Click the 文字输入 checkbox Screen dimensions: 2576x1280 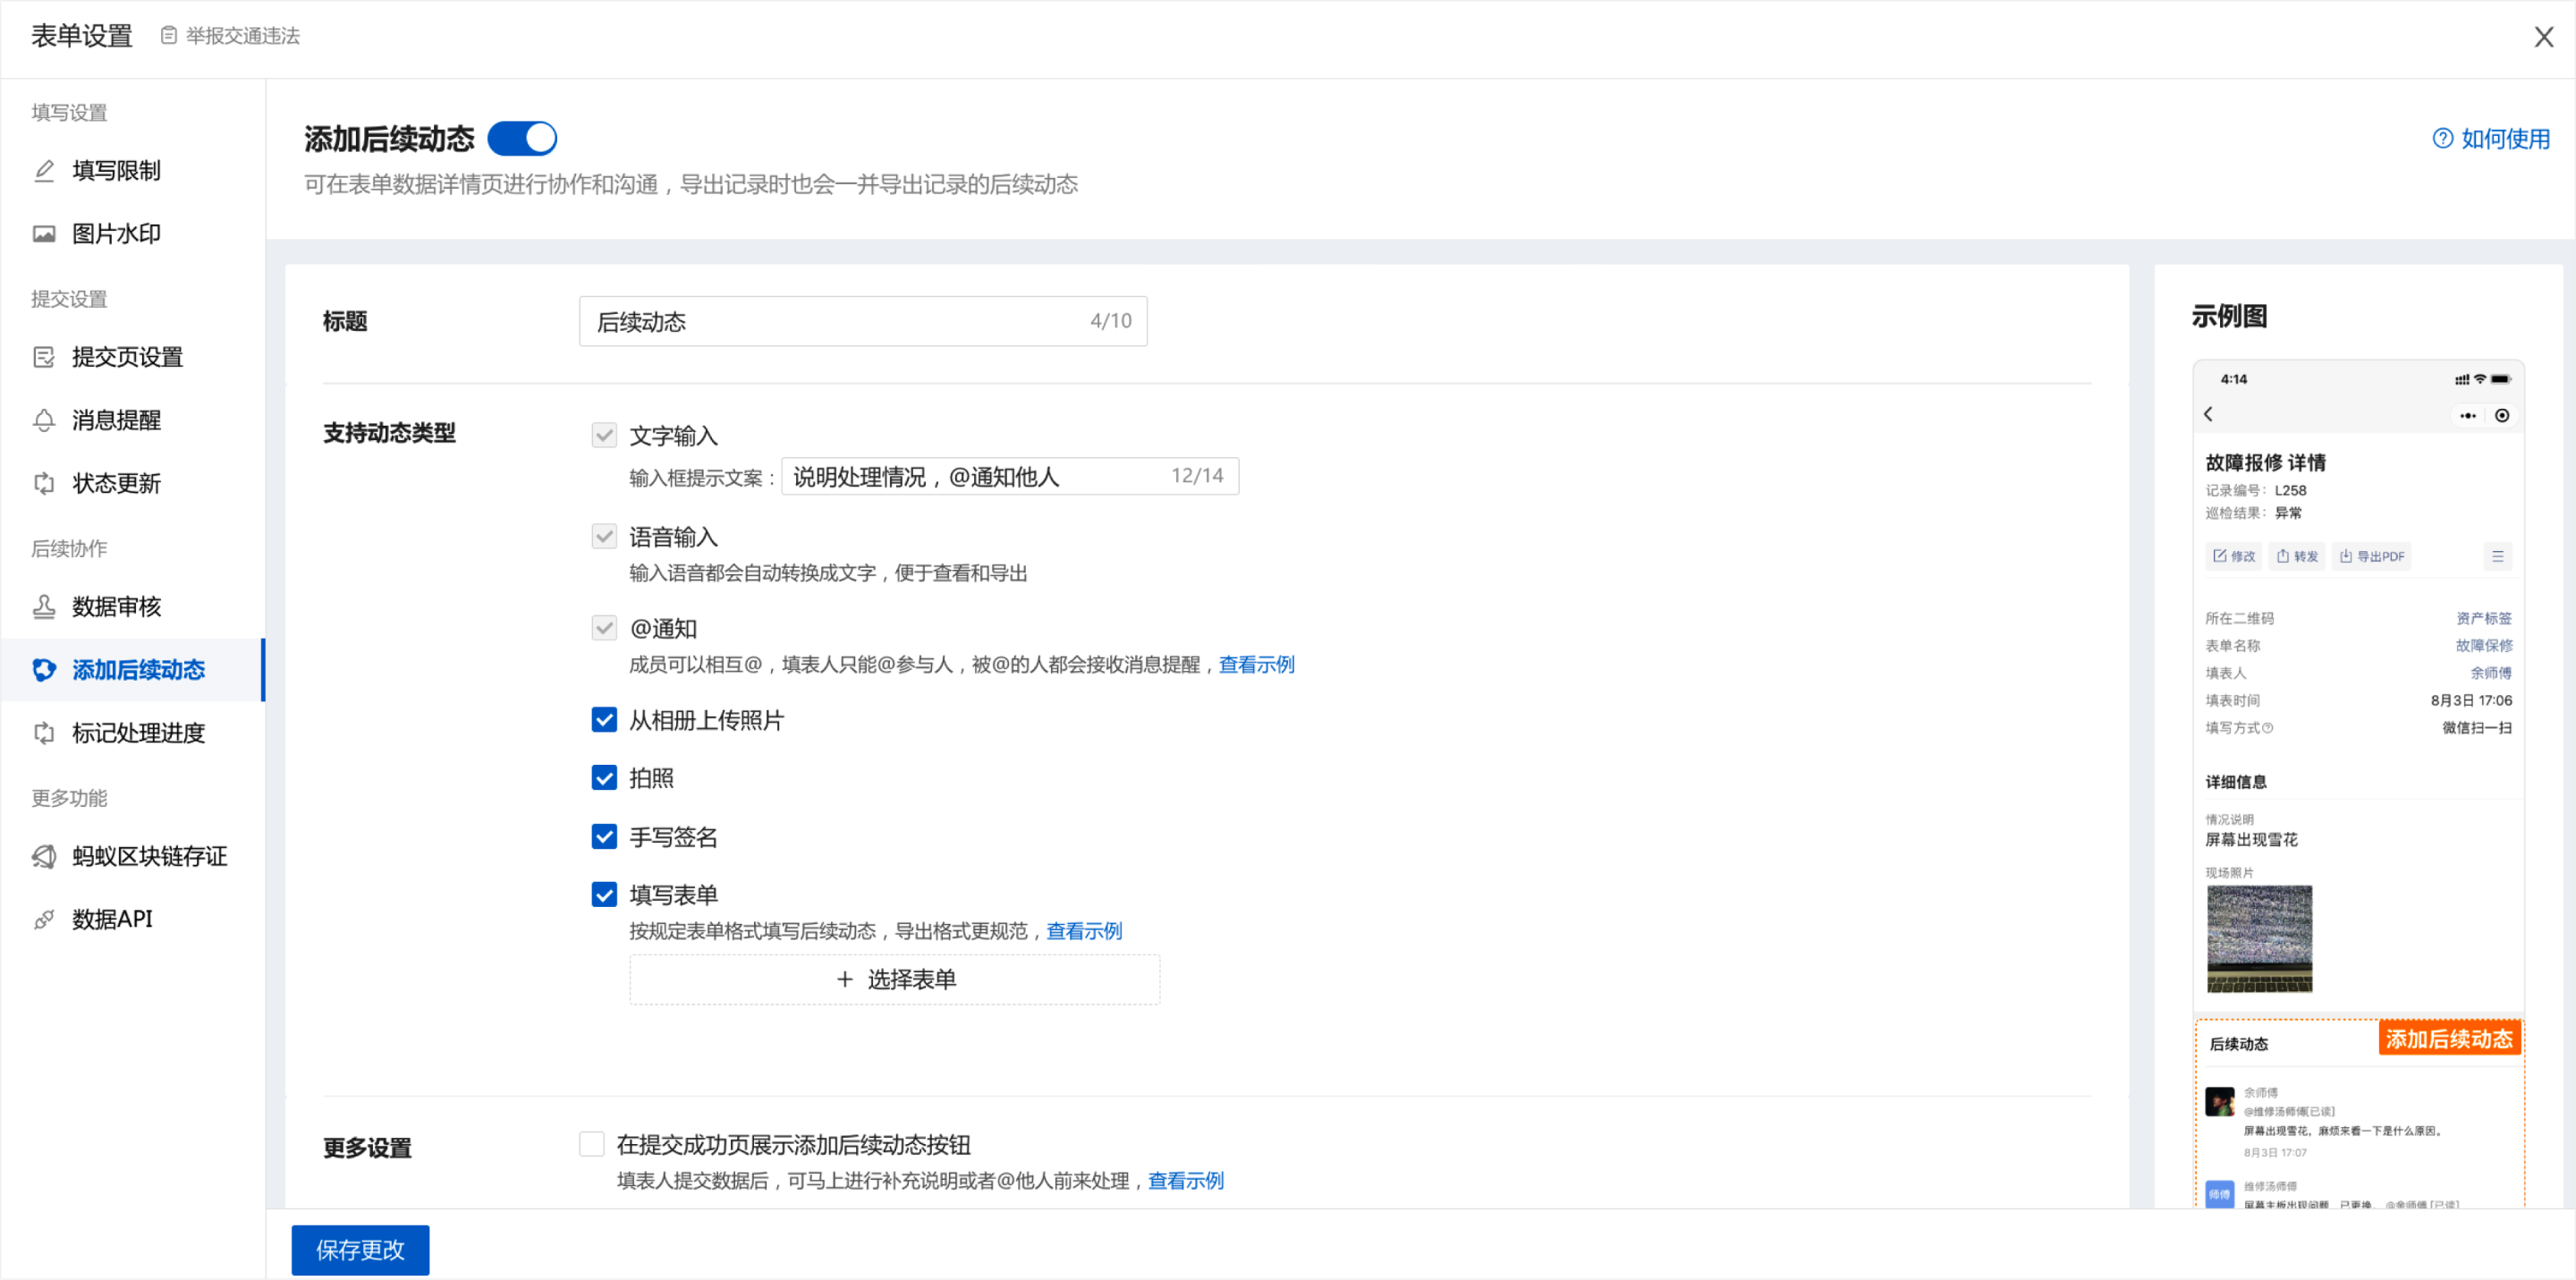click(x=604, y=435)
